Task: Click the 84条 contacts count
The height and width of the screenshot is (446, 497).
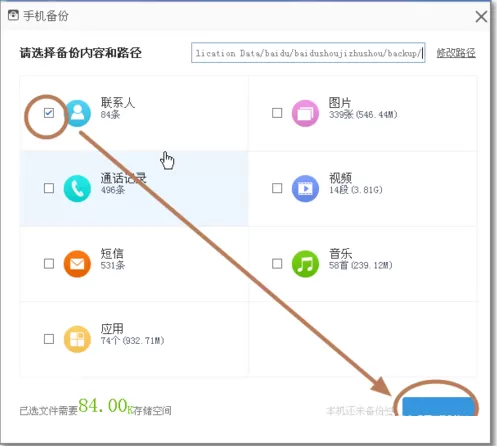Action: (110, 115)
